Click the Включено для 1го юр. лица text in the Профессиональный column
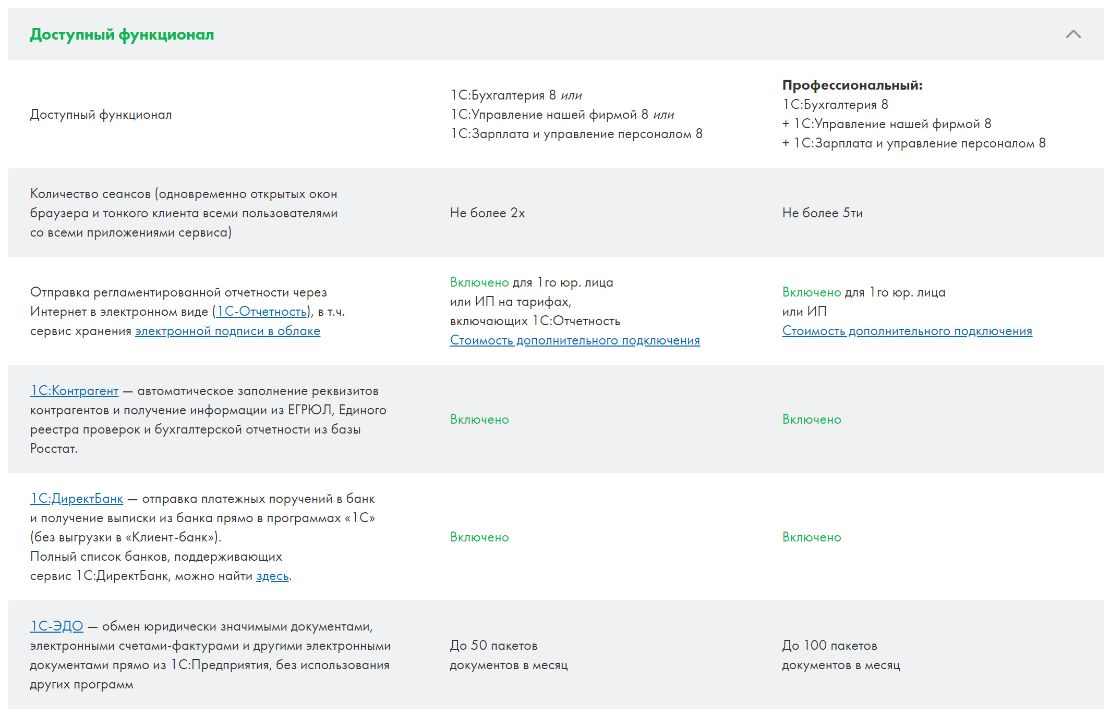The image size is (1110, 715). [x=864, y=292]
